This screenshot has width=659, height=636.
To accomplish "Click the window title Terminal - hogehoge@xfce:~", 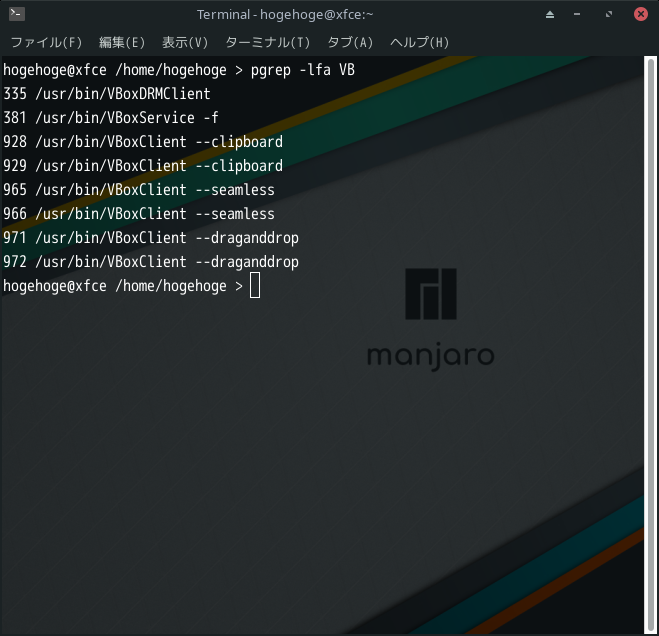I will [x=285, y=15].
